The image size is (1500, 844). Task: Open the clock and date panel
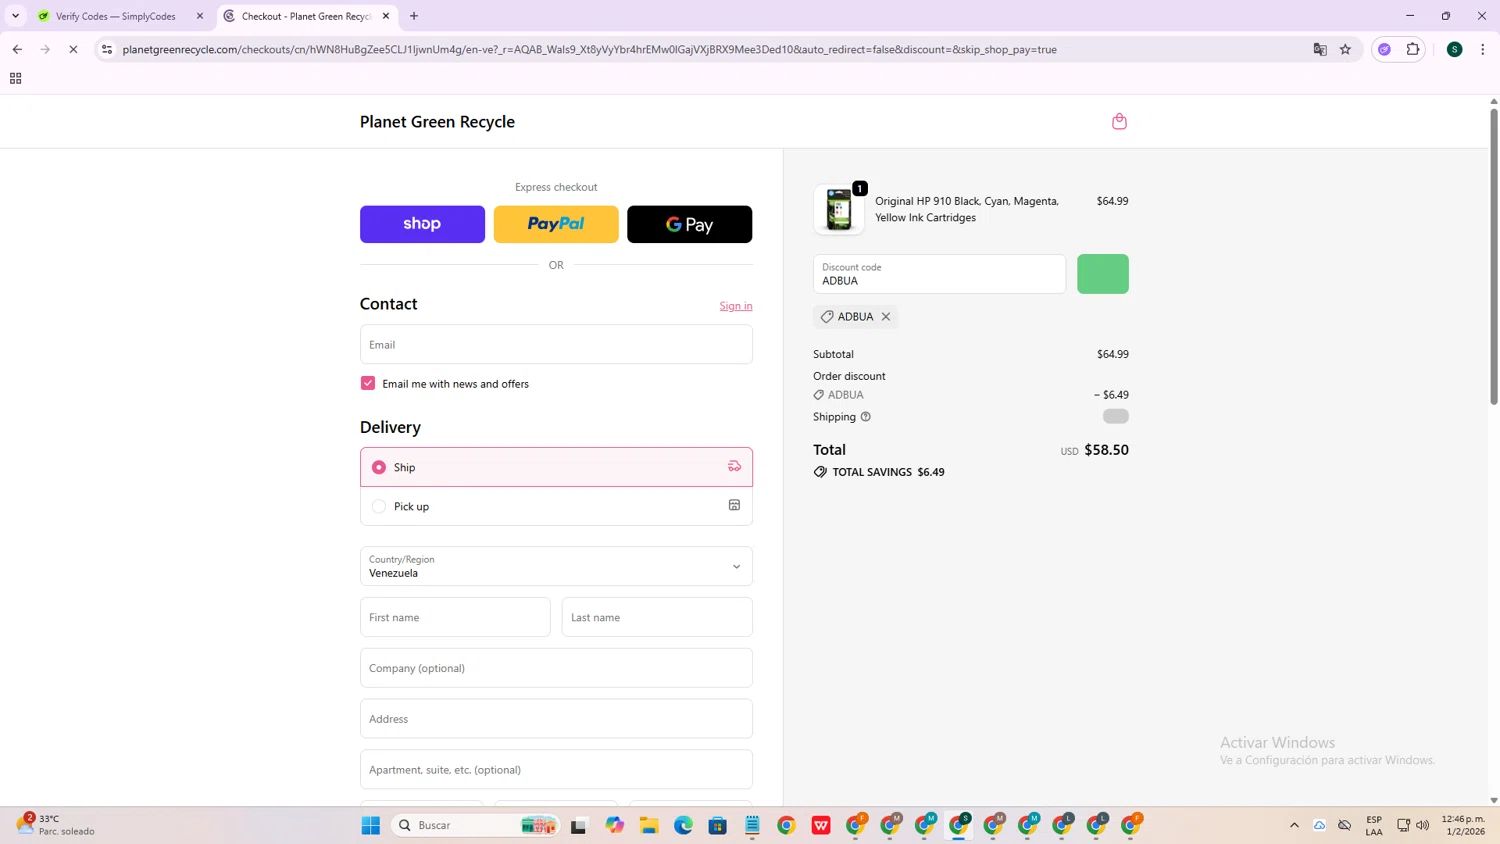(x=1463, y=825)
